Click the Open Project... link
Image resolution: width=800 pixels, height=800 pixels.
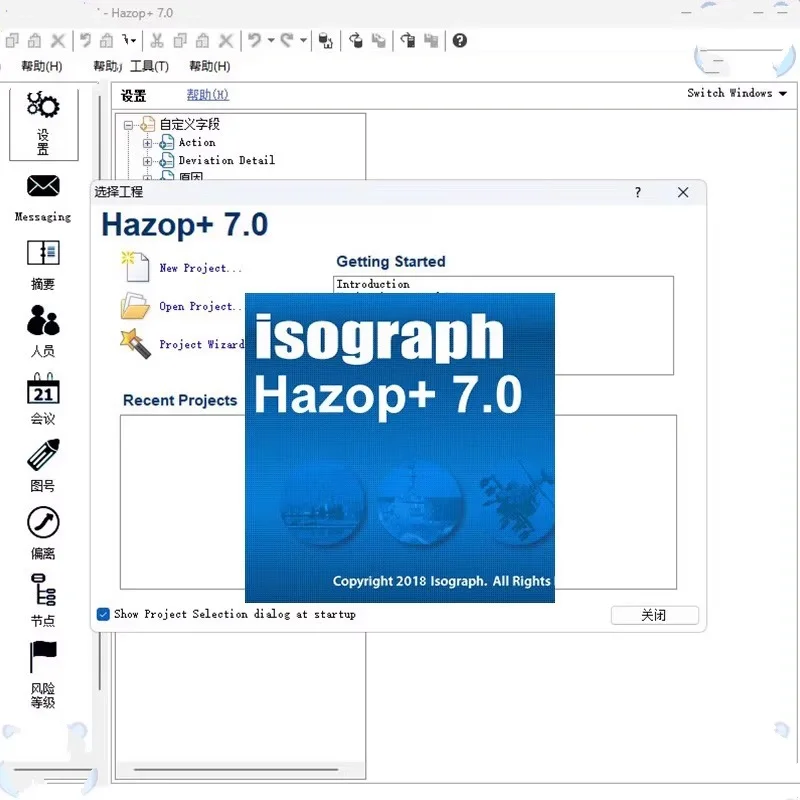click(x=200, y=306)
